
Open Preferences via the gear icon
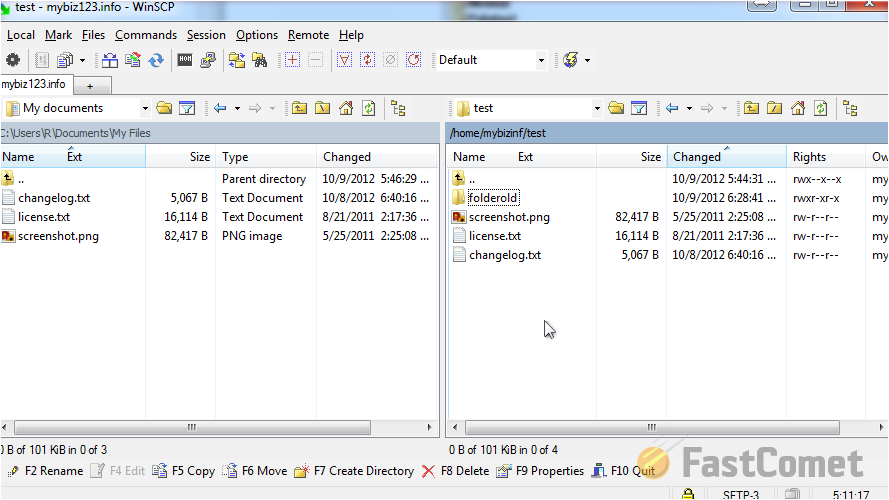tap(12, 60)
